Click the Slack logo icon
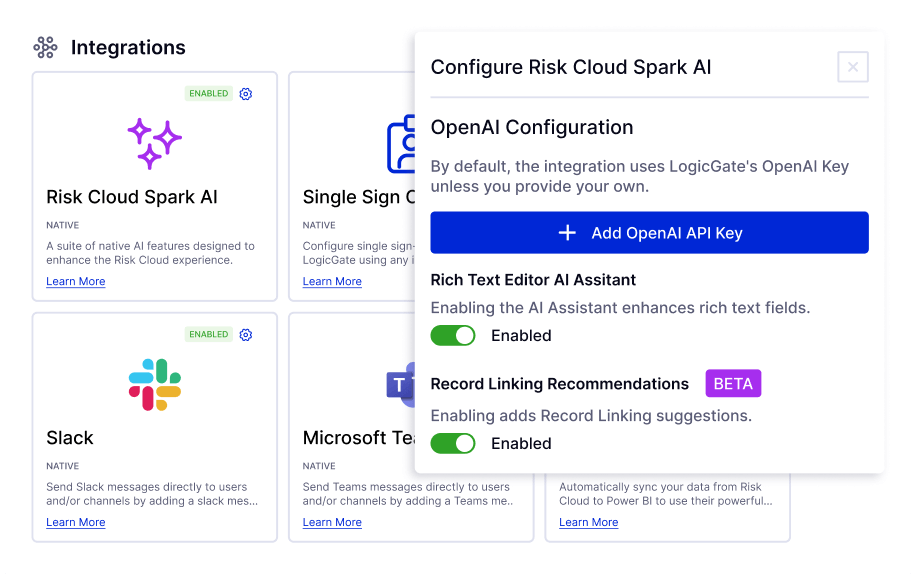This screenshot has width=916, height=574. pyautogui.click(x=154, y=384)
